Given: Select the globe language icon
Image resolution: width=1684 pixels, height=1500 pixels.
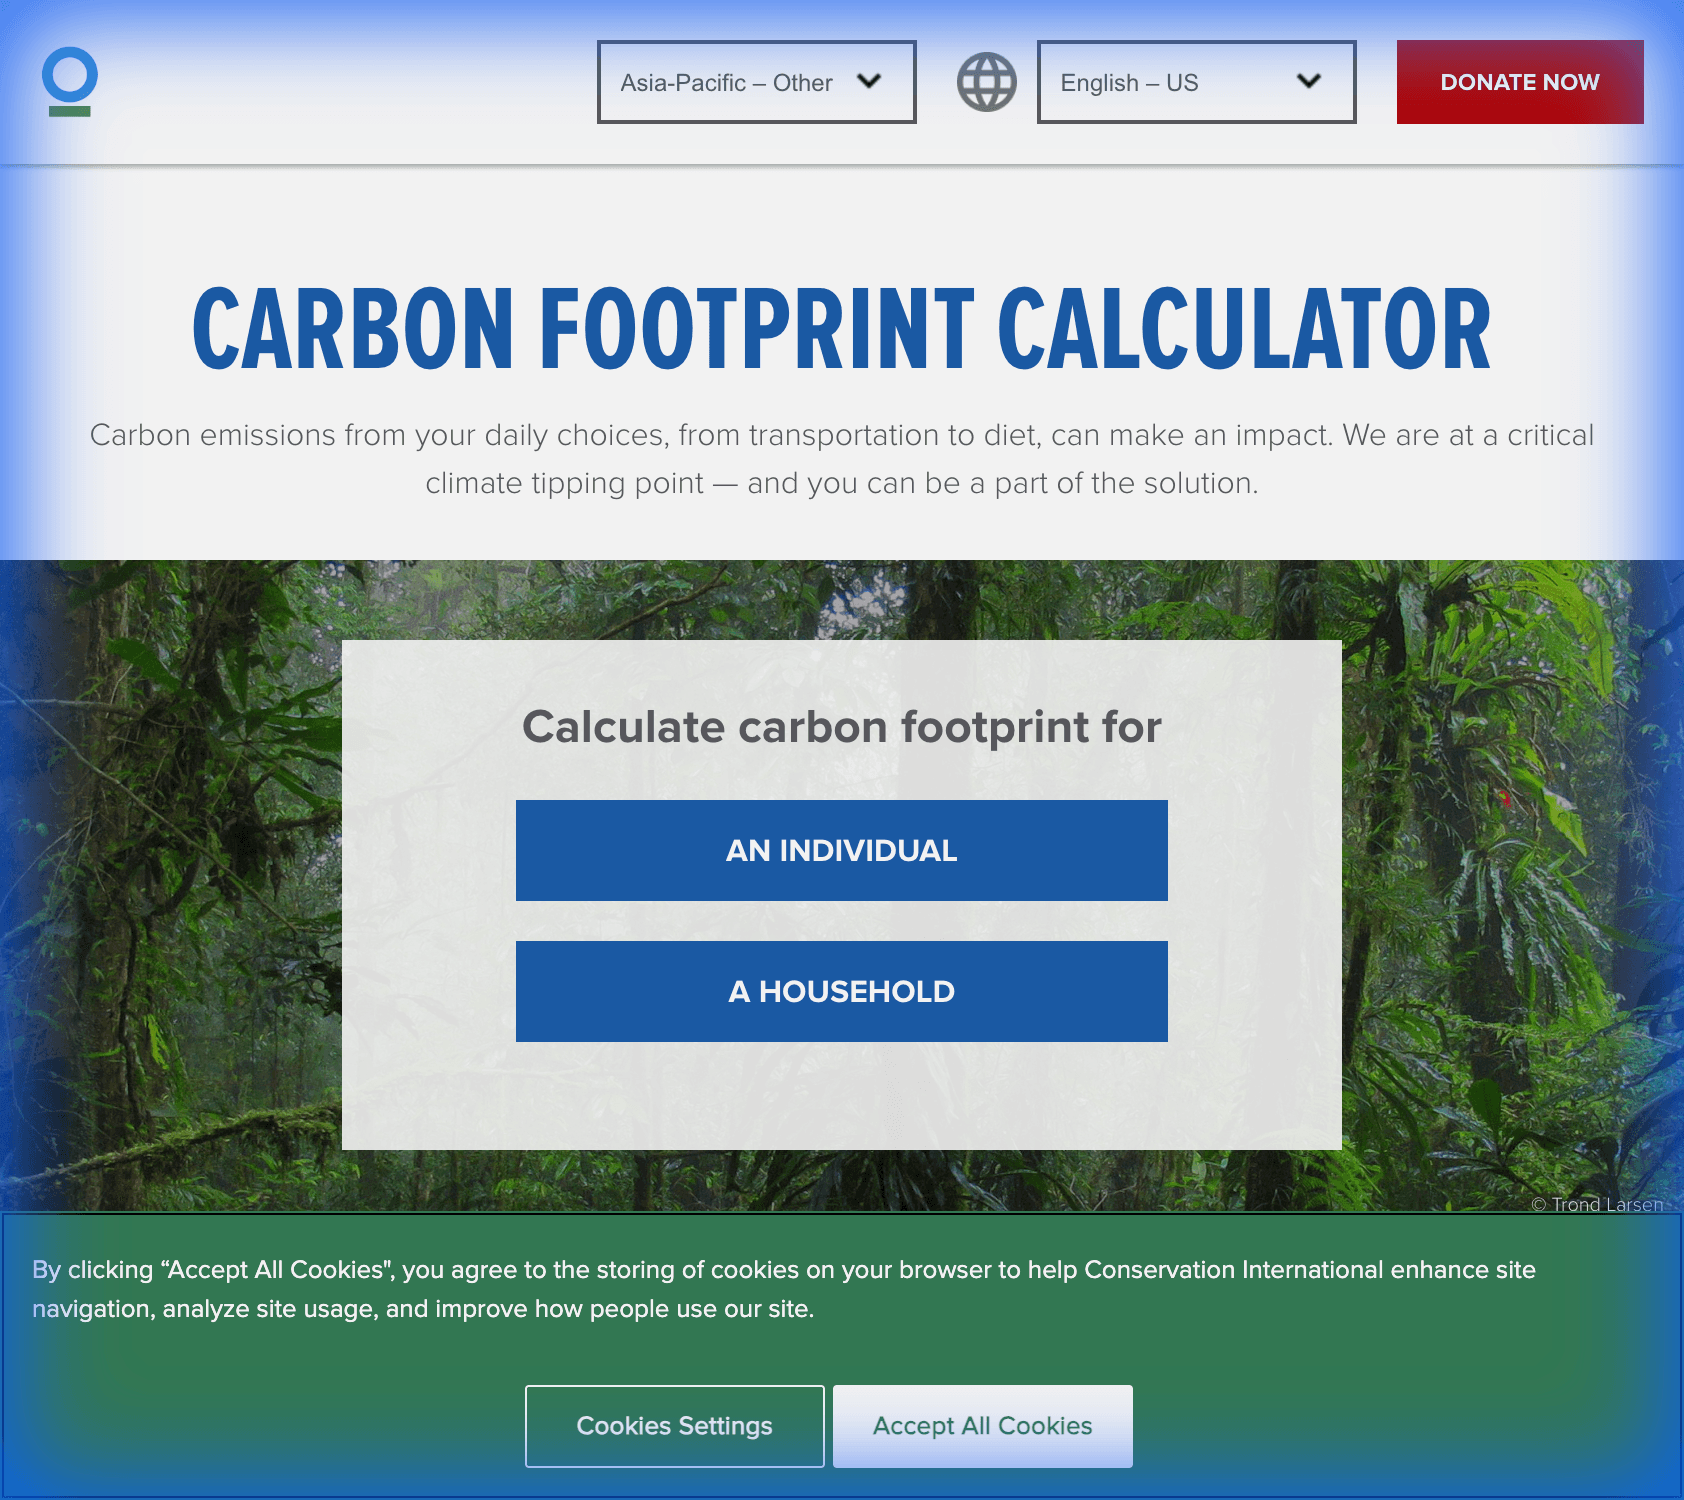Looking at the screenshot, I should point(987,82).
